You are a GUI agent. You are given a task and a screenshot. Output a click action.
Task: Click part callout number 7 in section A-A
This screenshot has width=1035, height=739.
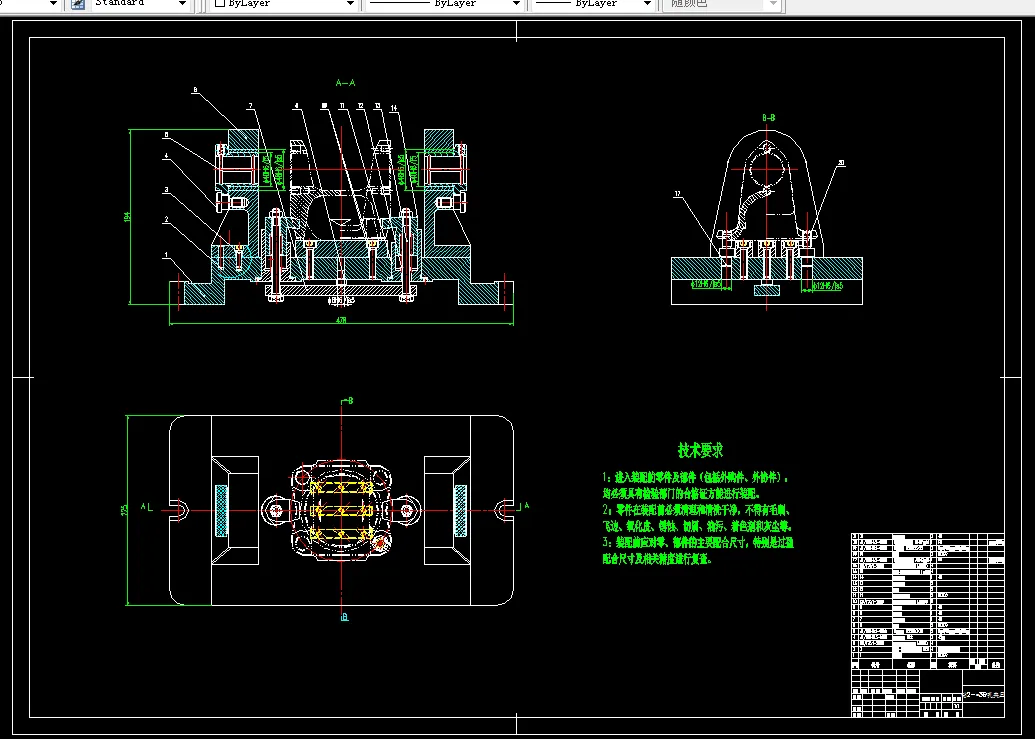[x=251, y=106]
